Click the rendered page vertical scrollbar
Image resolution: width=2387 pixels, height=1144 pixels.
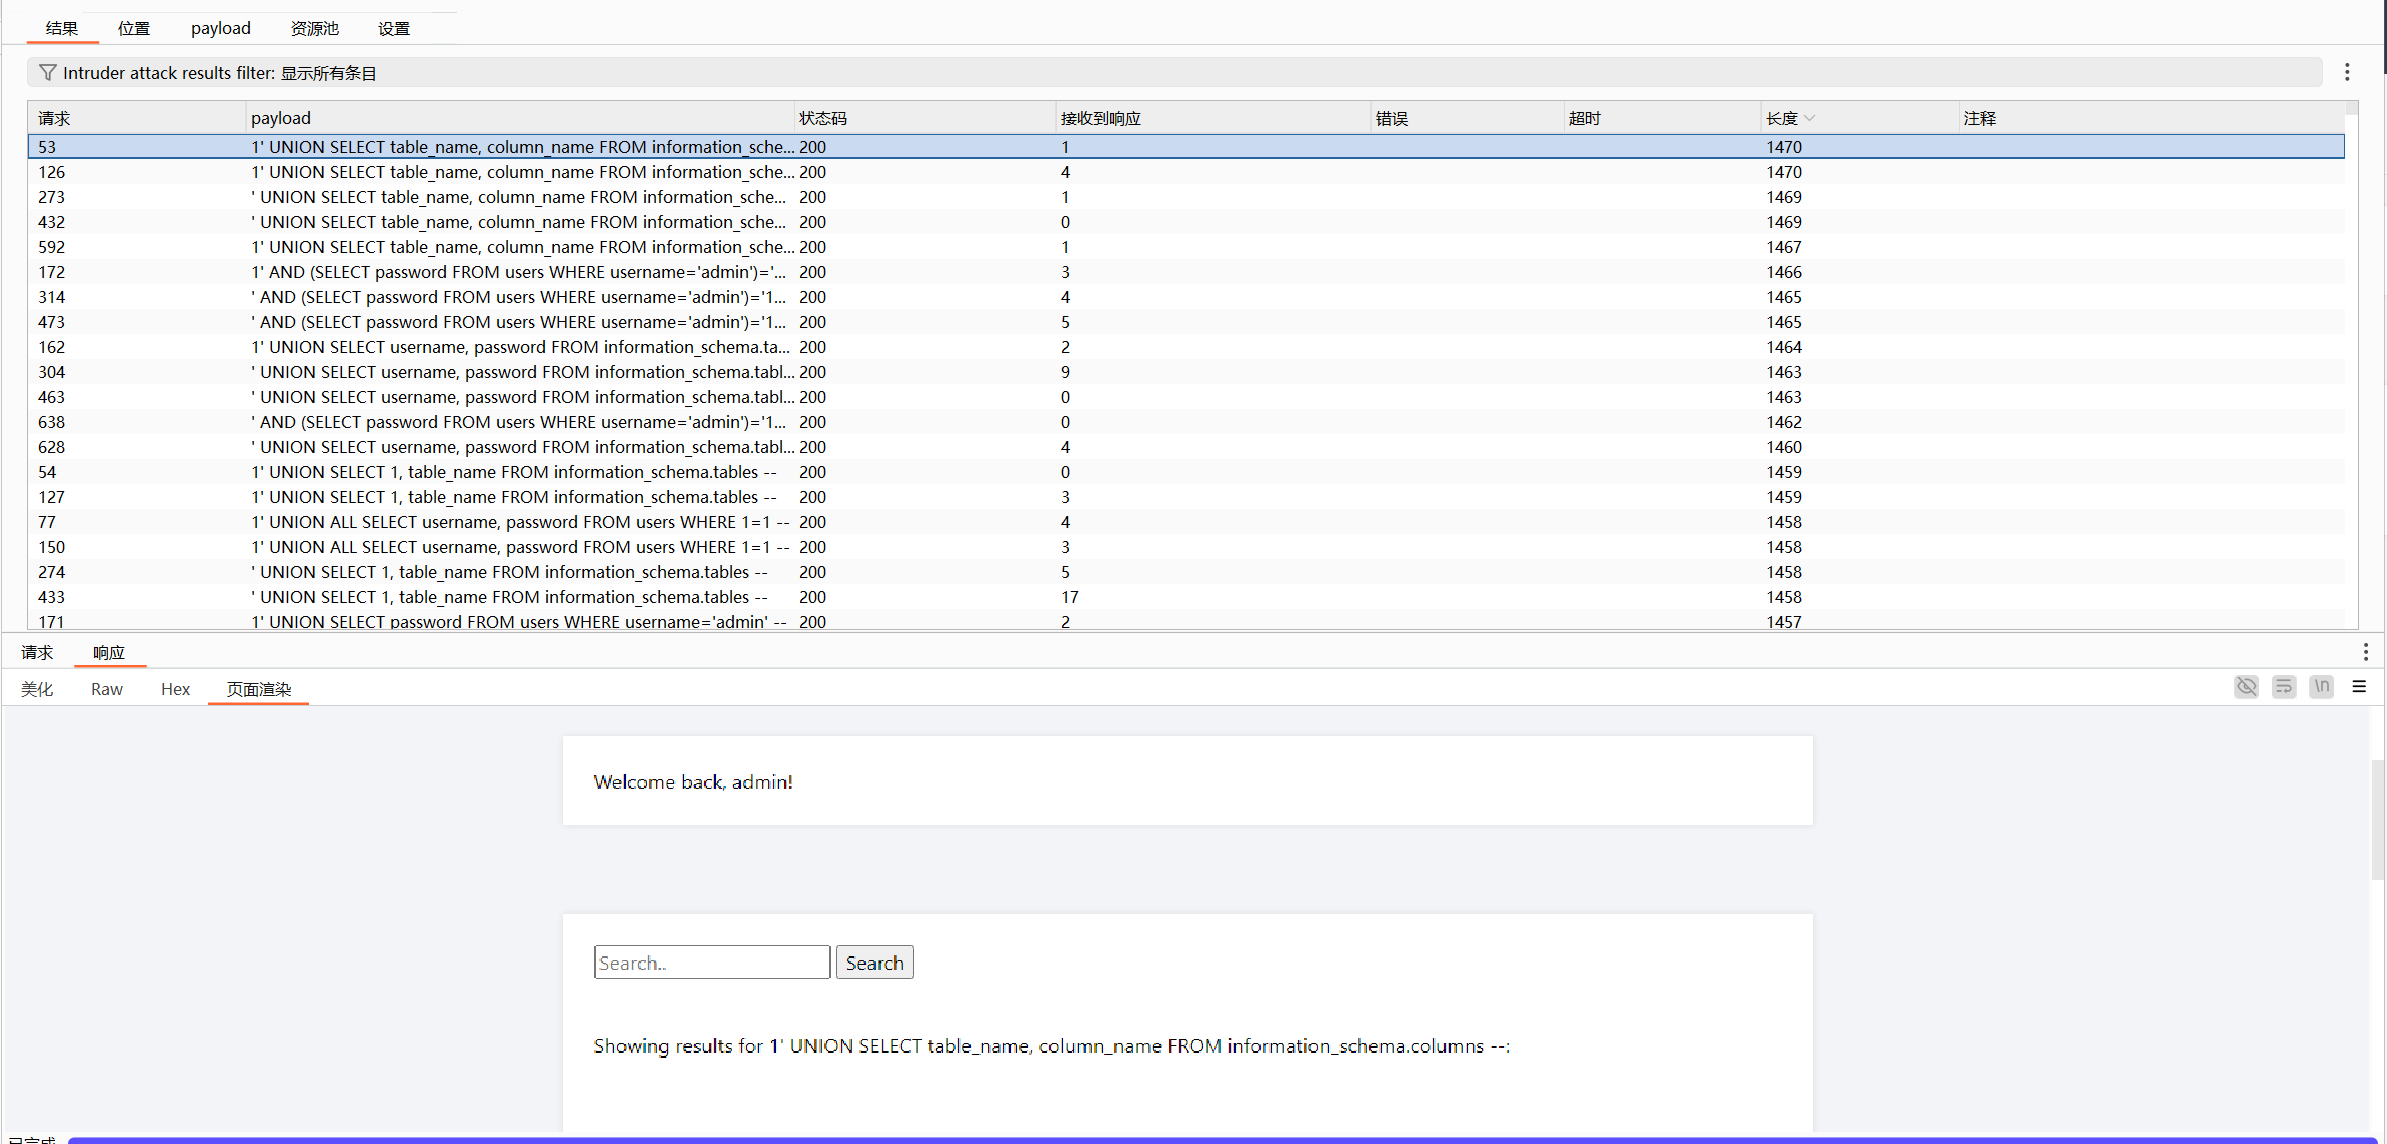coord(2377,820)
